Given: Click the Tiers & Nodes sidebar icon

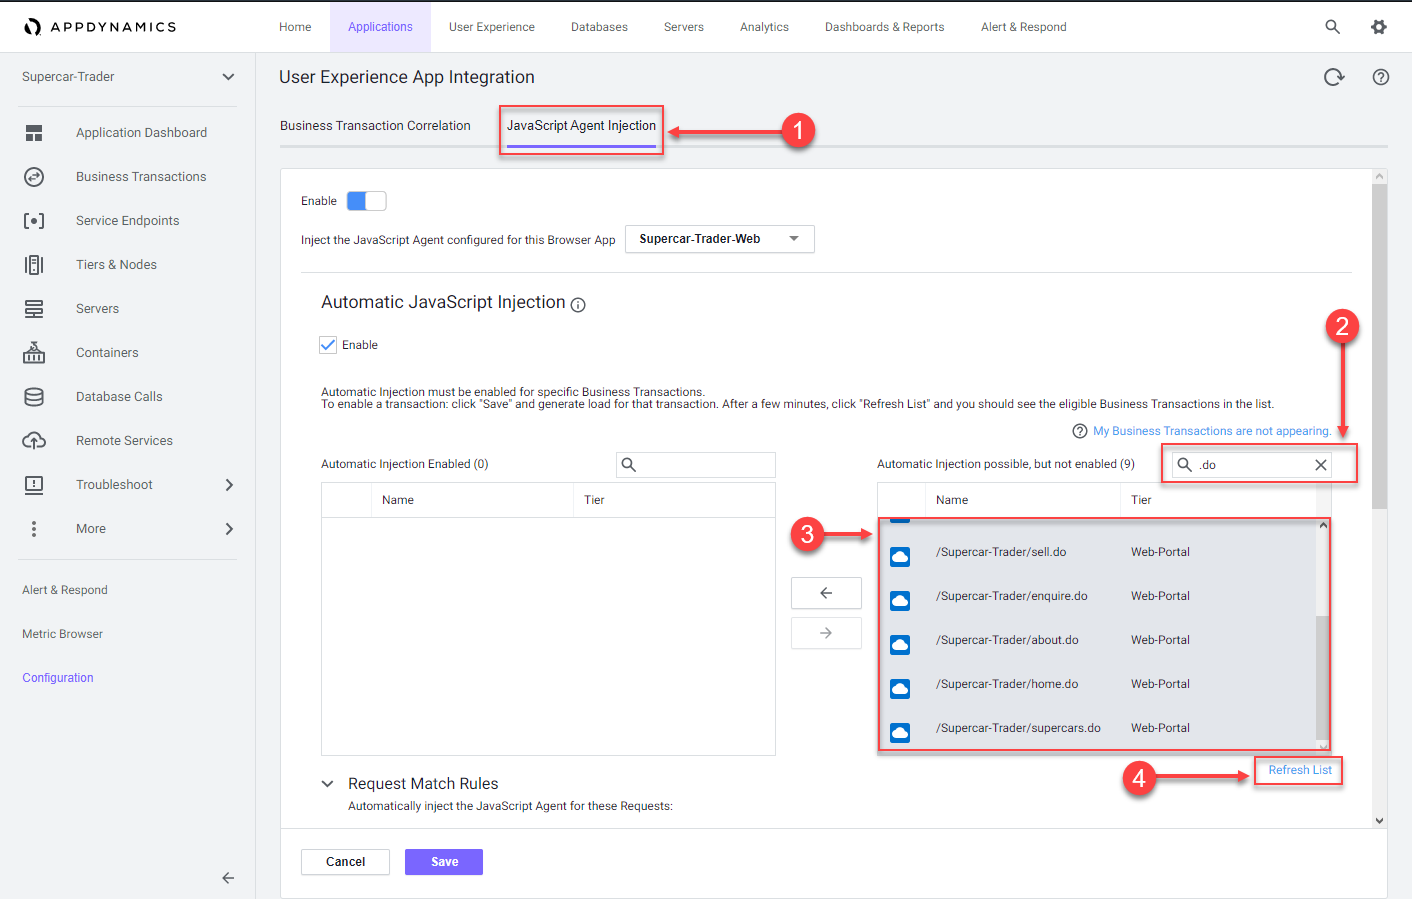Looking at the screenshot, I should 34,265.
